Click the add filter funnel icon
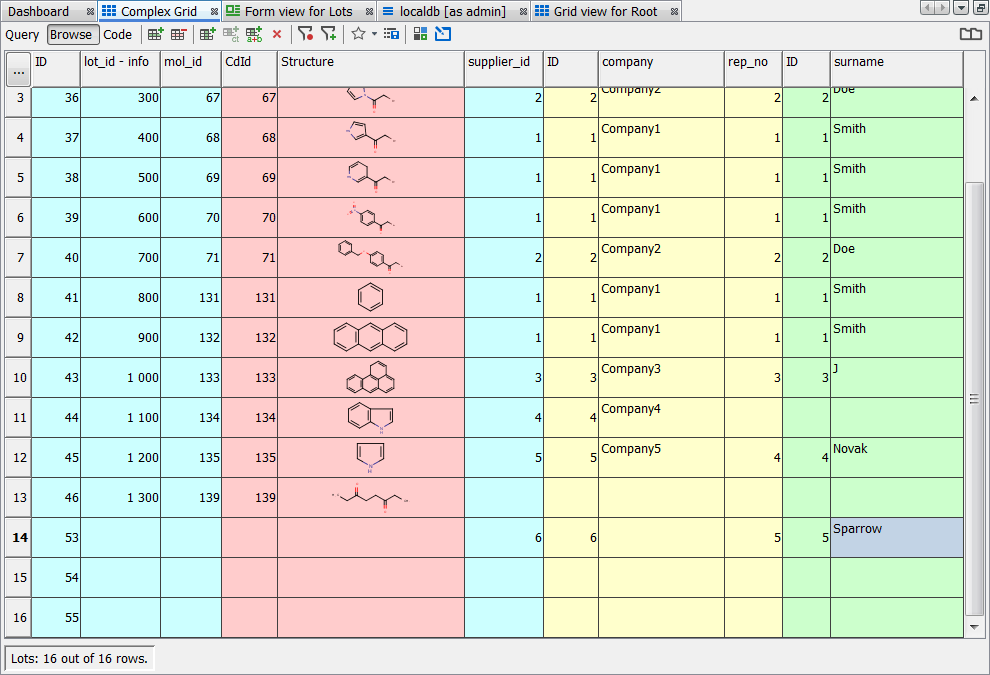 point(328,34)
